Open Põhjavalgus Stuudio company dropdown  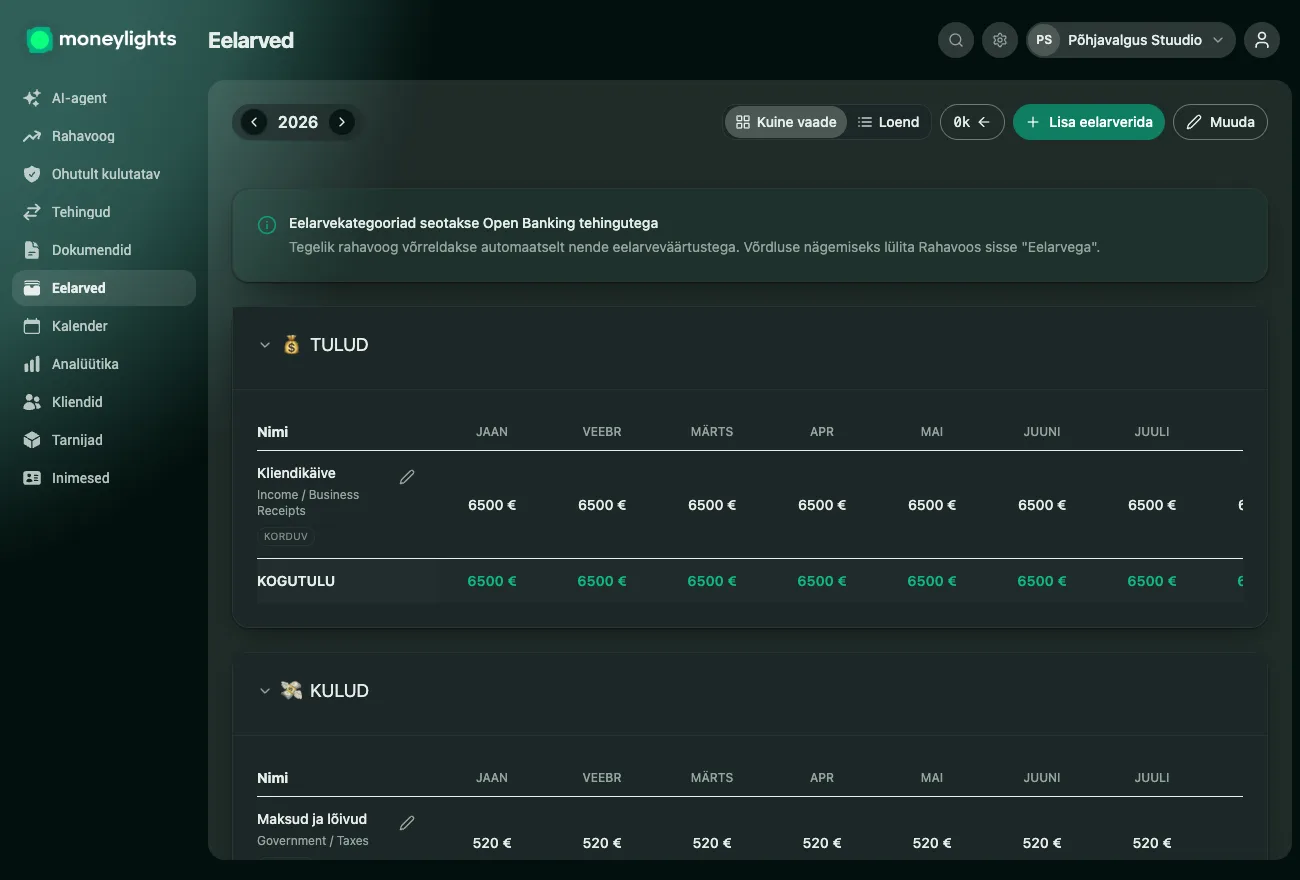pos(1131,40)
